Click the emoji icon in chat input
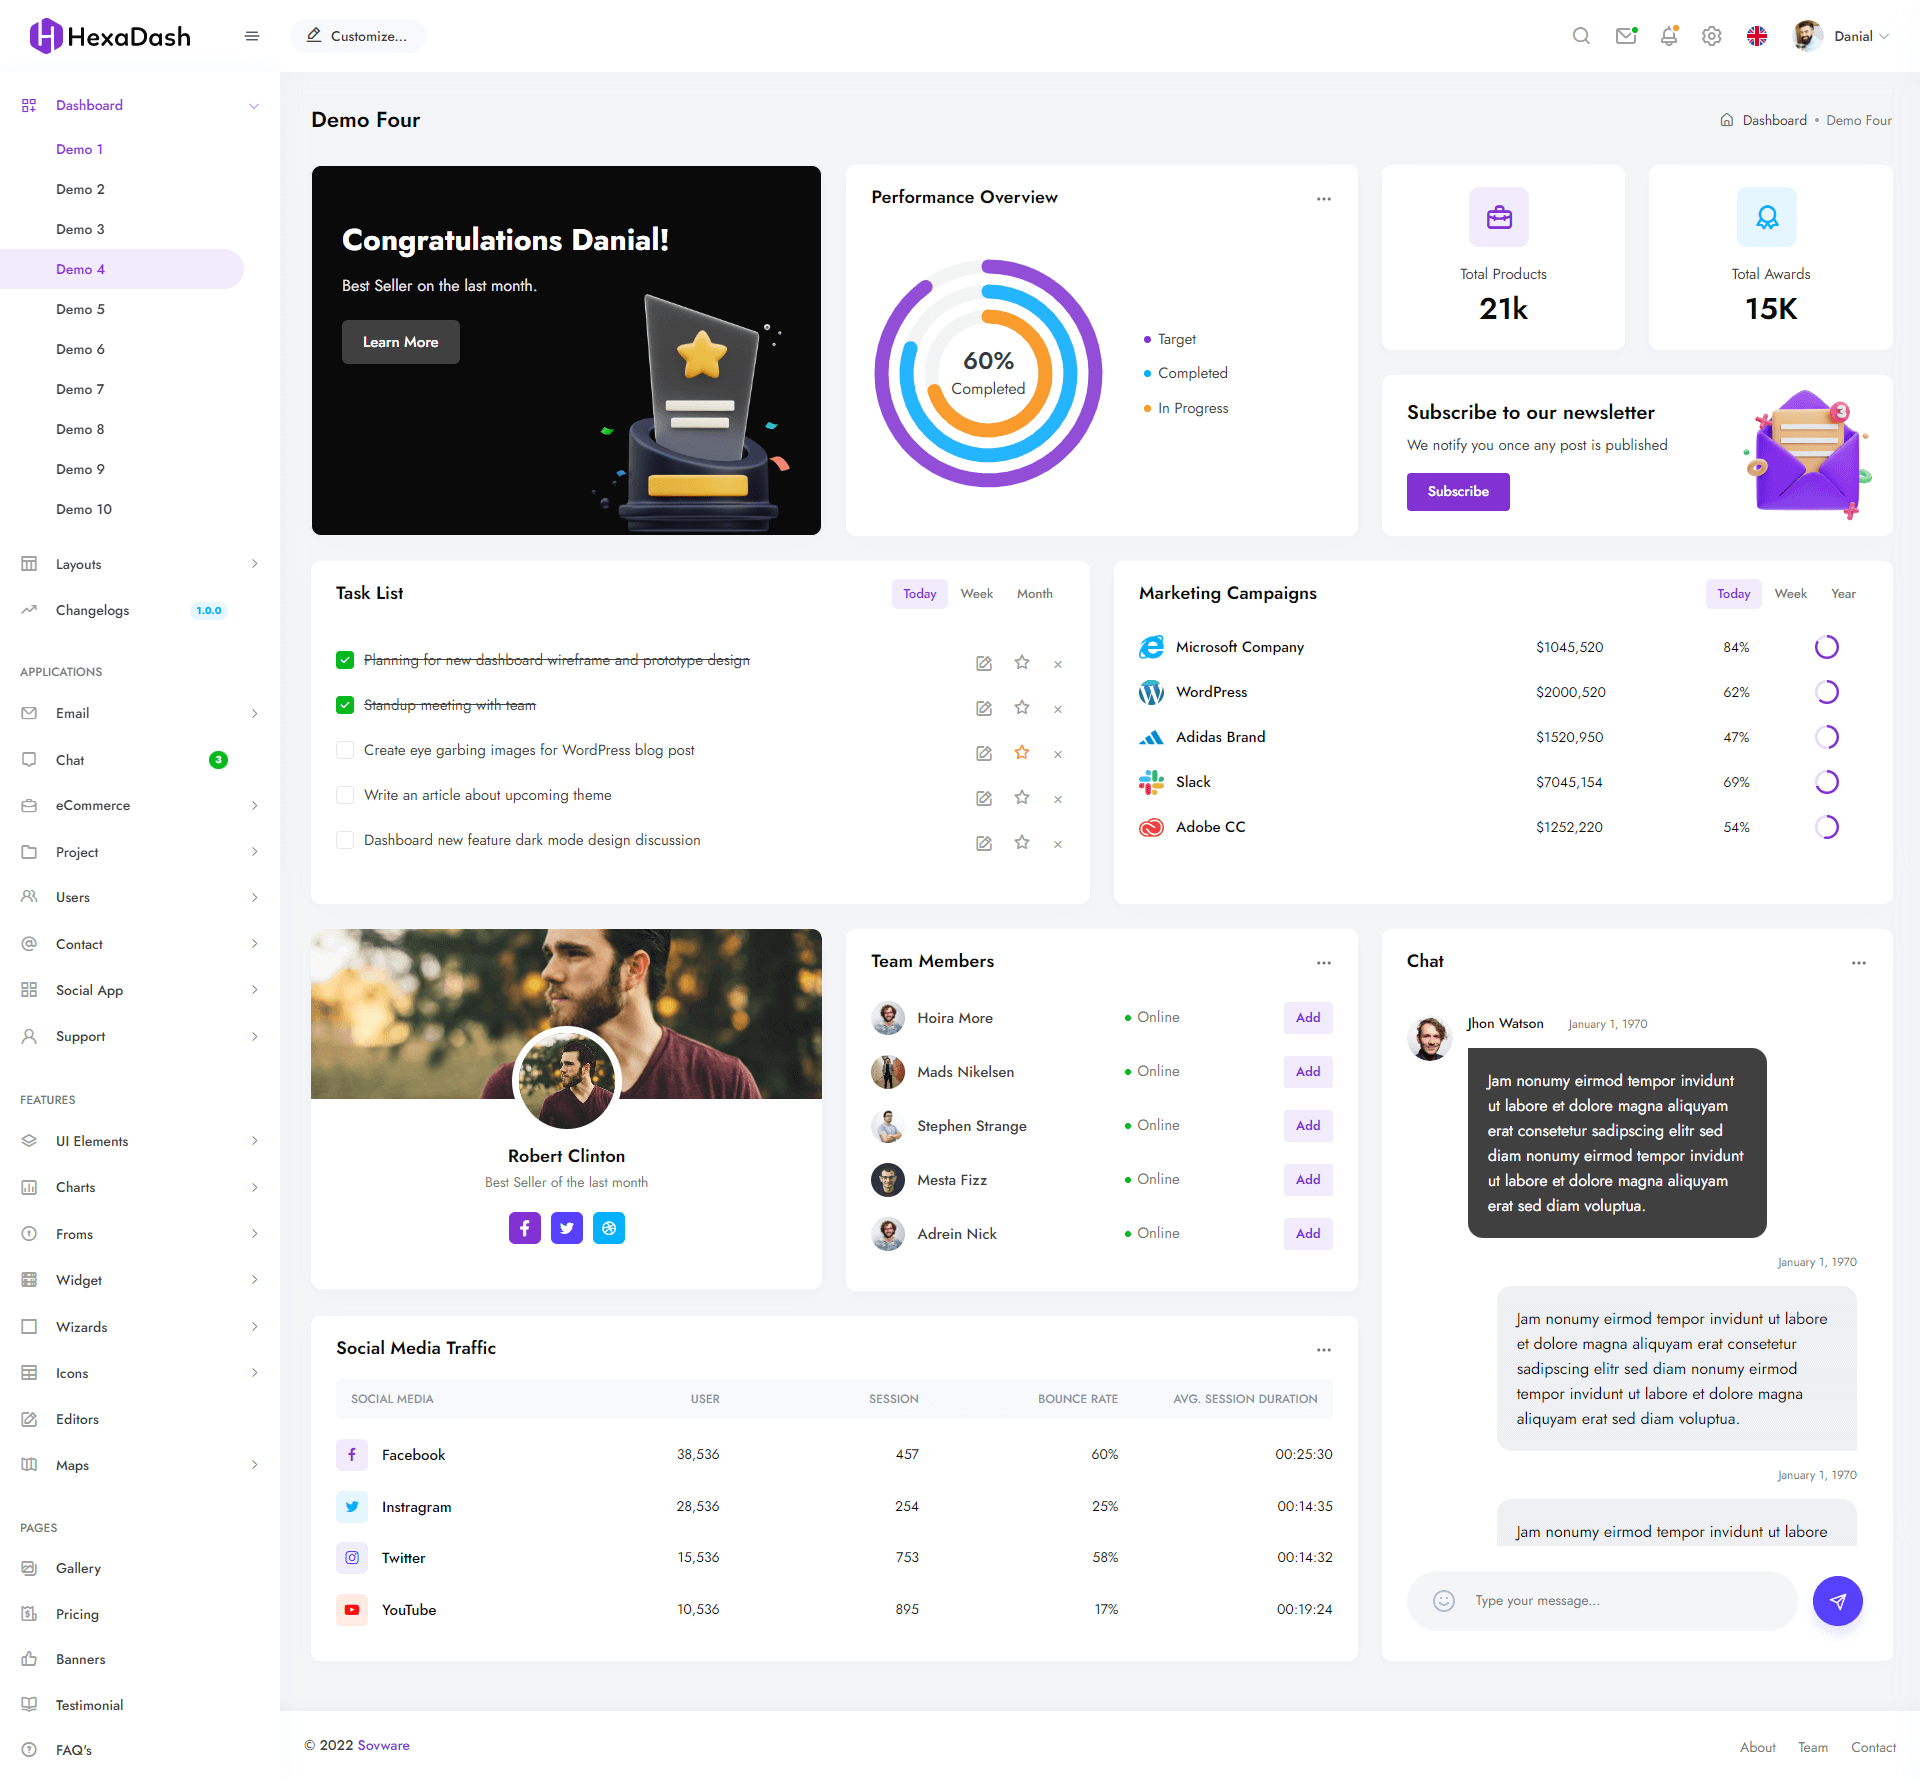Screen dimensions: 1920x1785 (1444, 1601)
